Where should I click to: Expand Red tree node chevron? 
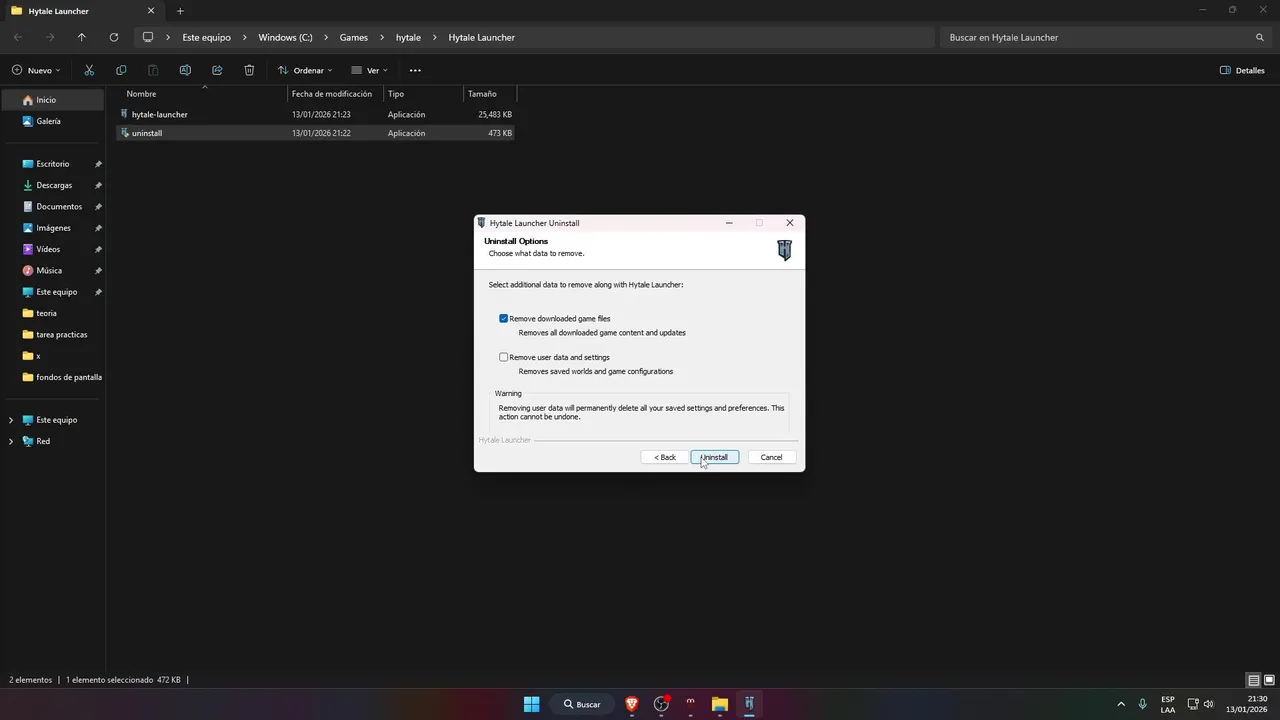point(11,441)
